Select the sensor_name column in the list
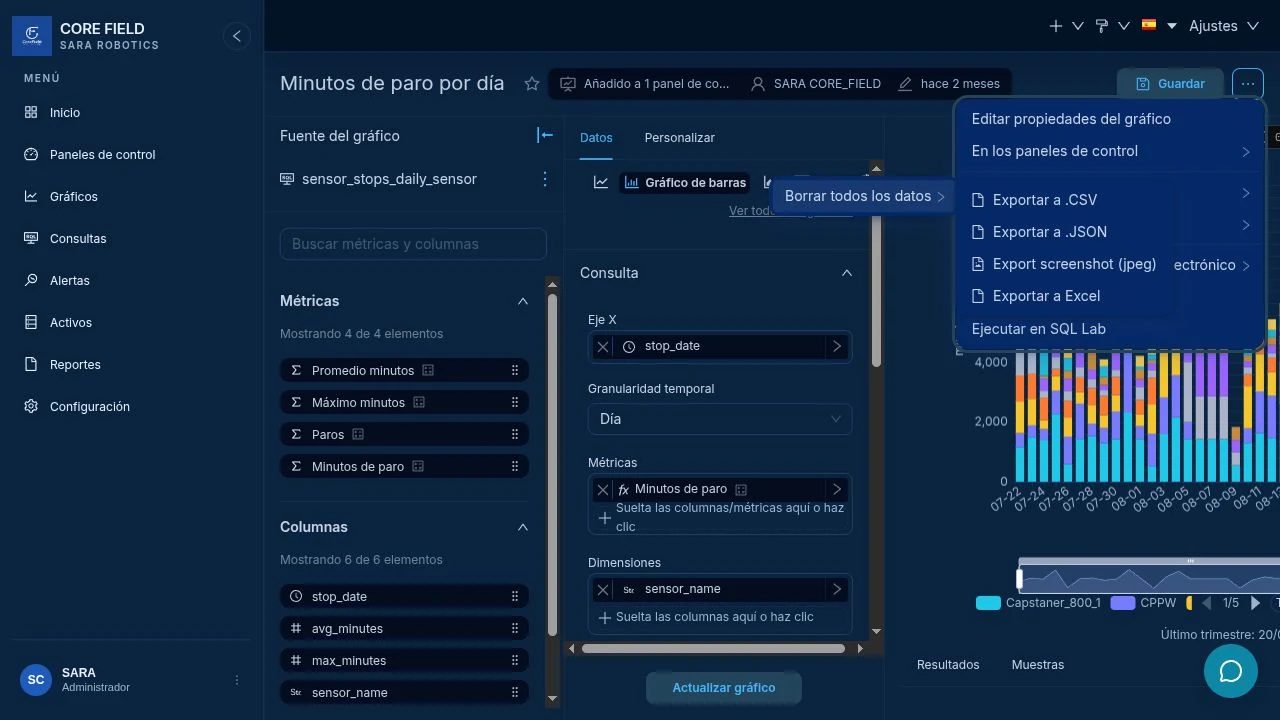The image size is (1280, 720). pyautogui.click(x=404, y=693)
